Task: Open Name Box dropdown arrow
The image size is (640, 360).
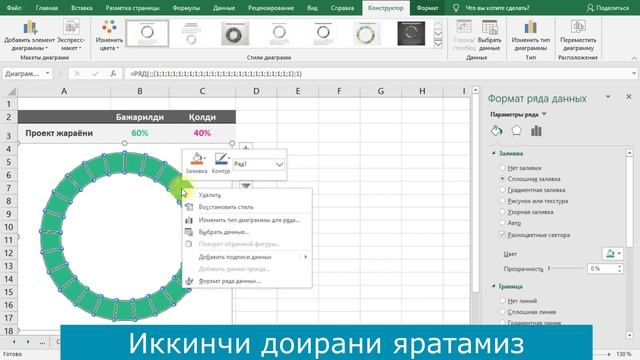Action: click(x=48, y=73)
